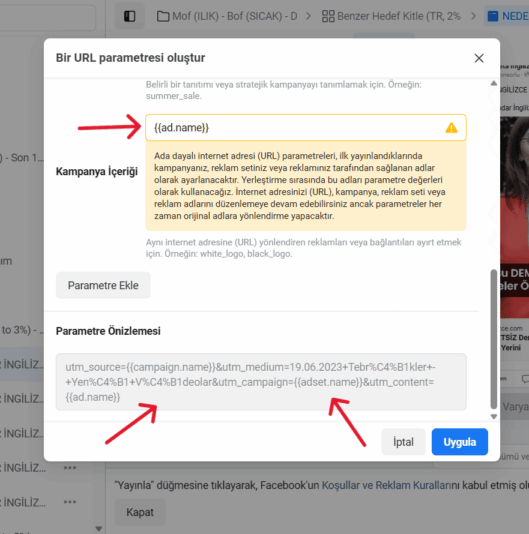
Task: Close the URL parameter dialog
Action: tap(479, 58)
